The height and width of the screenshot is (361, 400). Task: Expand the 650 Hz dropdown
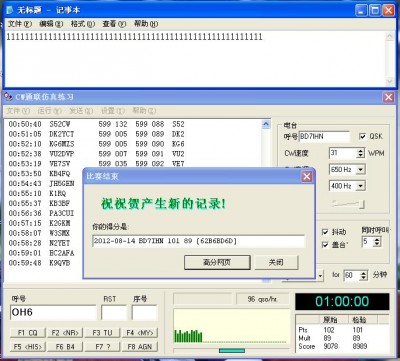pos(360,169)
